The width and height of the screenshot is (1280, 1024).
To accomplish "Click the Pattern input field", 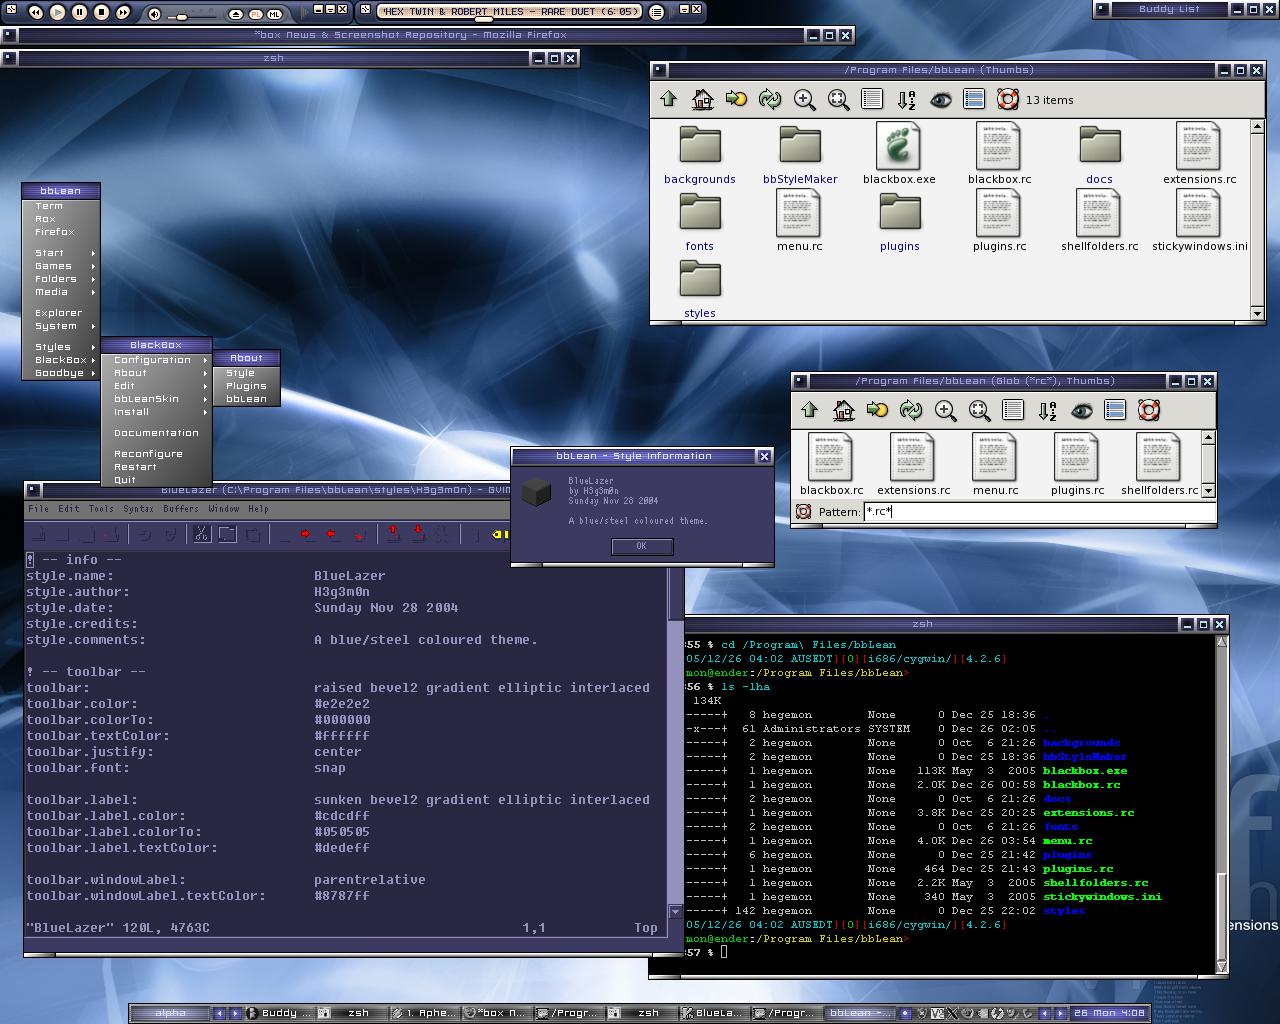I will pos(1039,512).
